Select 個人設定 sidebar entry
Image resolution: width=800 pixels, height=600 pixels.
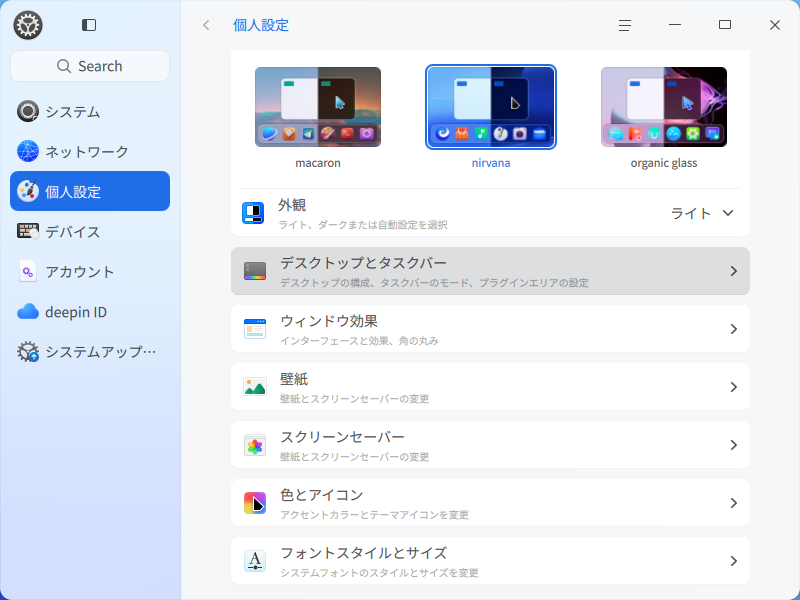pos(90,191)
